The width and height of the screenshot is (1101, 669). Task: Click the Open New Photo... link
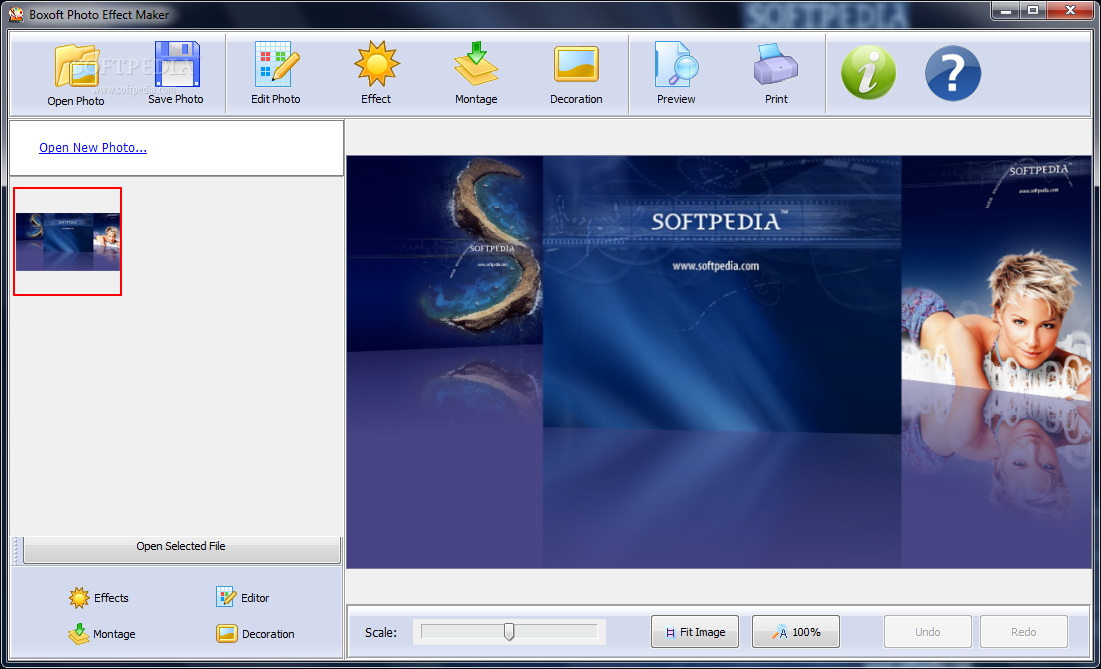click(93, 147)
